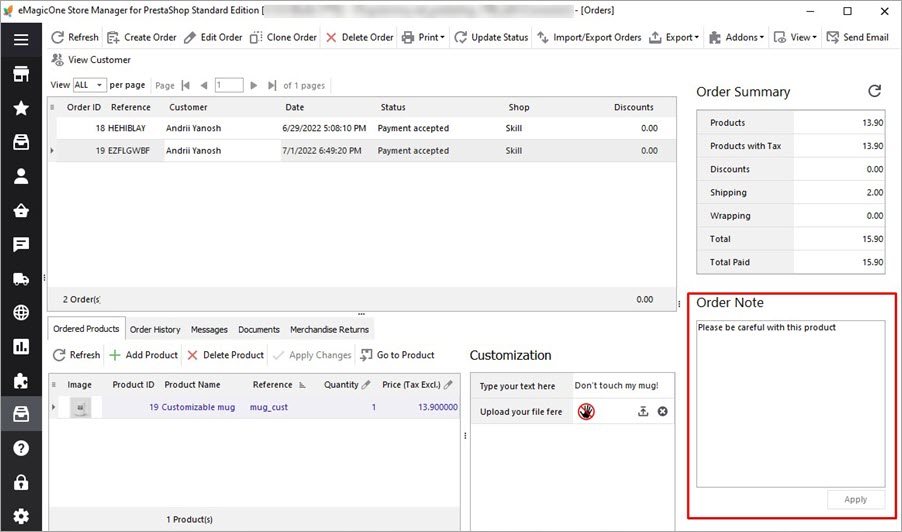
Task: Upload a customization file with the upload icon
Action: (x=643, y=411)
